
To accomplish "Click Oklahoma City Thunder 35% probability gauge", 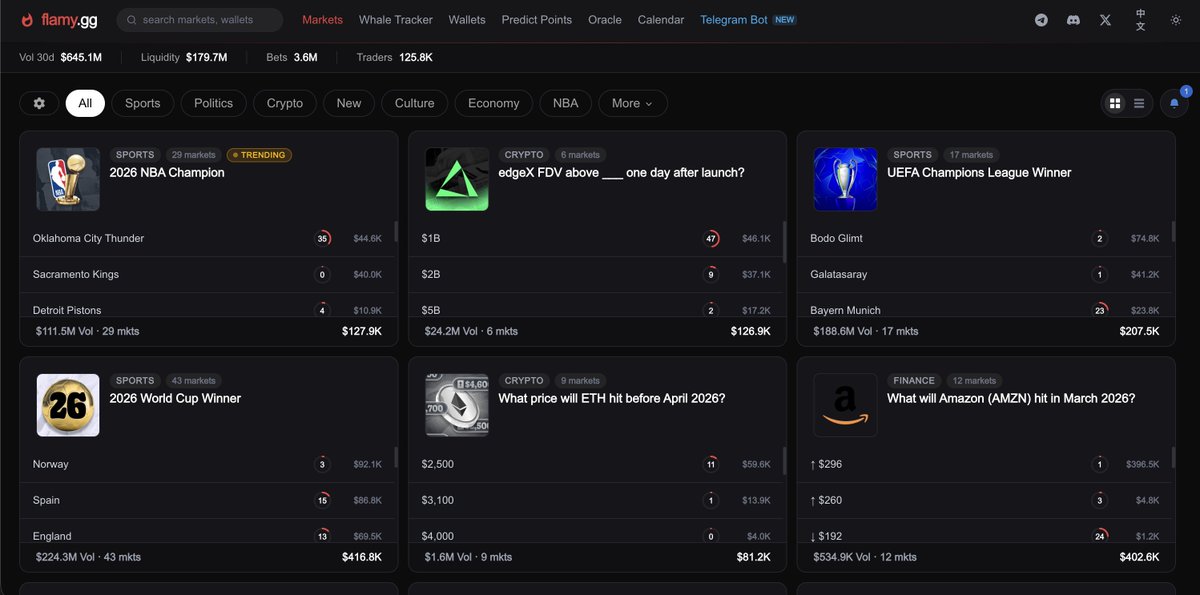I will coord(322,239).
